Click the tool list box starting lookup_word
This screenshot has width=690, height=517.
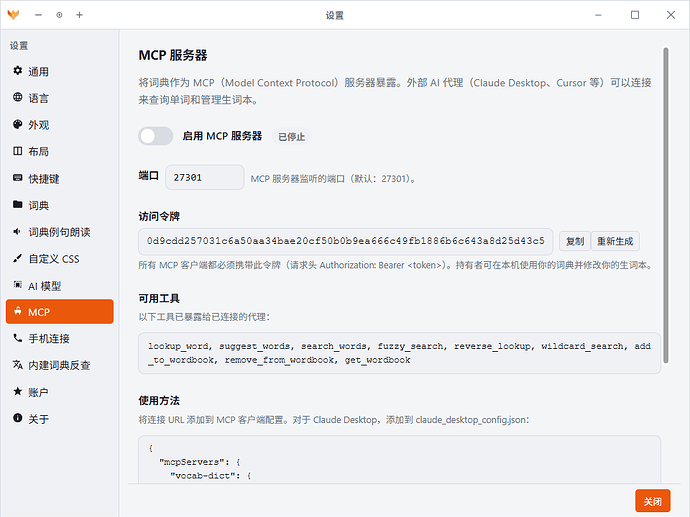400,353
